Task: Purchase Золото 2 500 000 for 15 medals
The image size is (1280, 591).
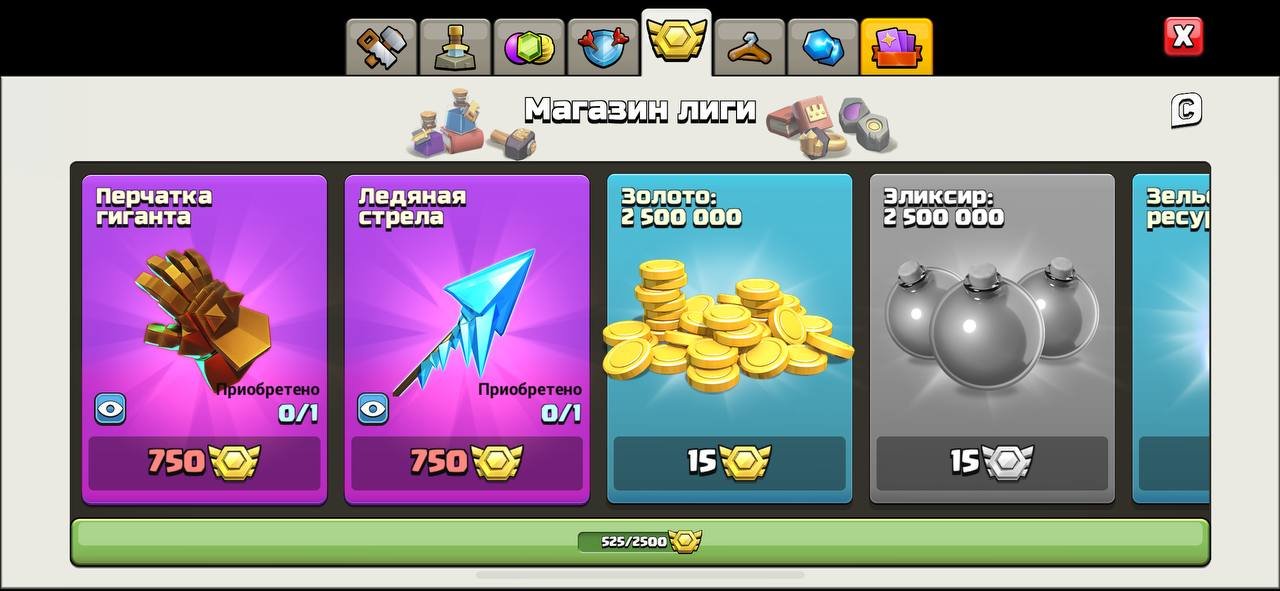Action: 730,462
